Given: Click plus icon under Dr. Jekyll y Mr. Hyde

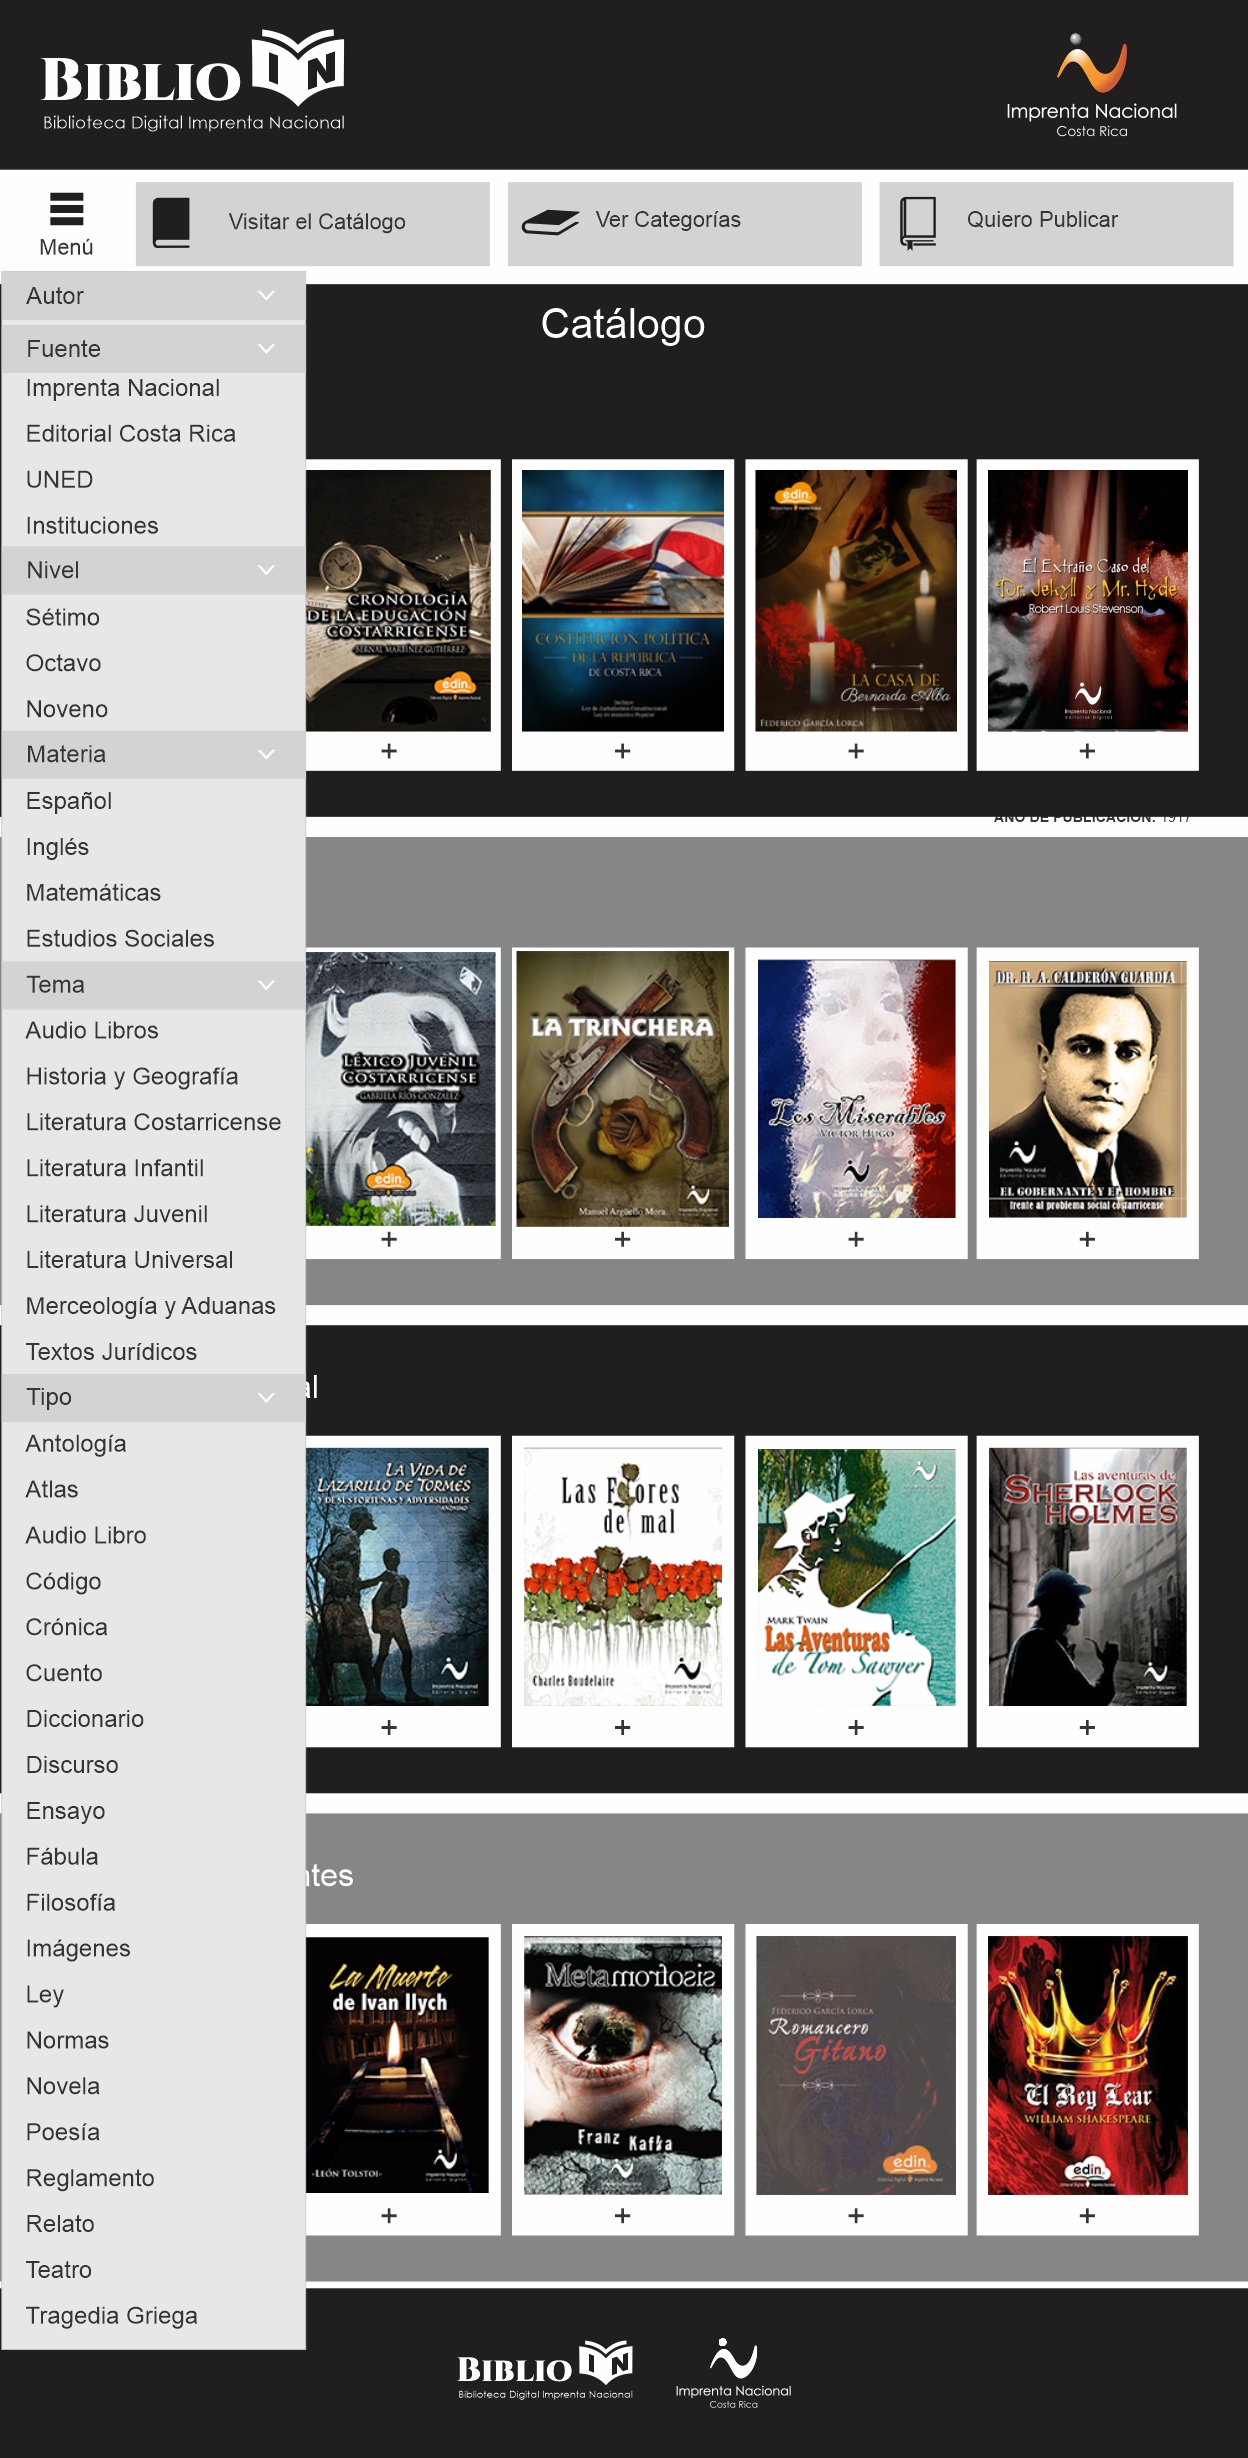Looking at the screenshot, I should (x=1087, y=751).
